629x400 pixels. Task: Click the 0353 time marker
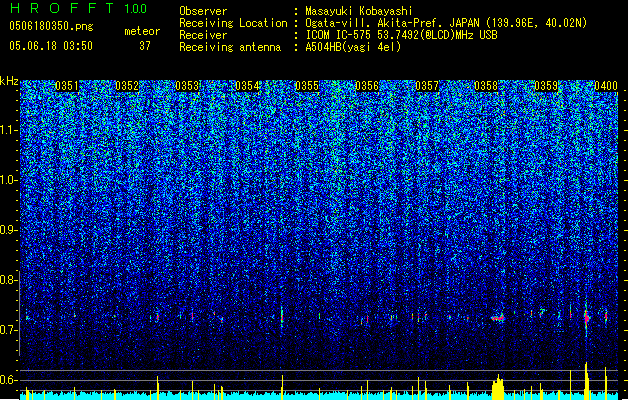click(x=187, y=86)
